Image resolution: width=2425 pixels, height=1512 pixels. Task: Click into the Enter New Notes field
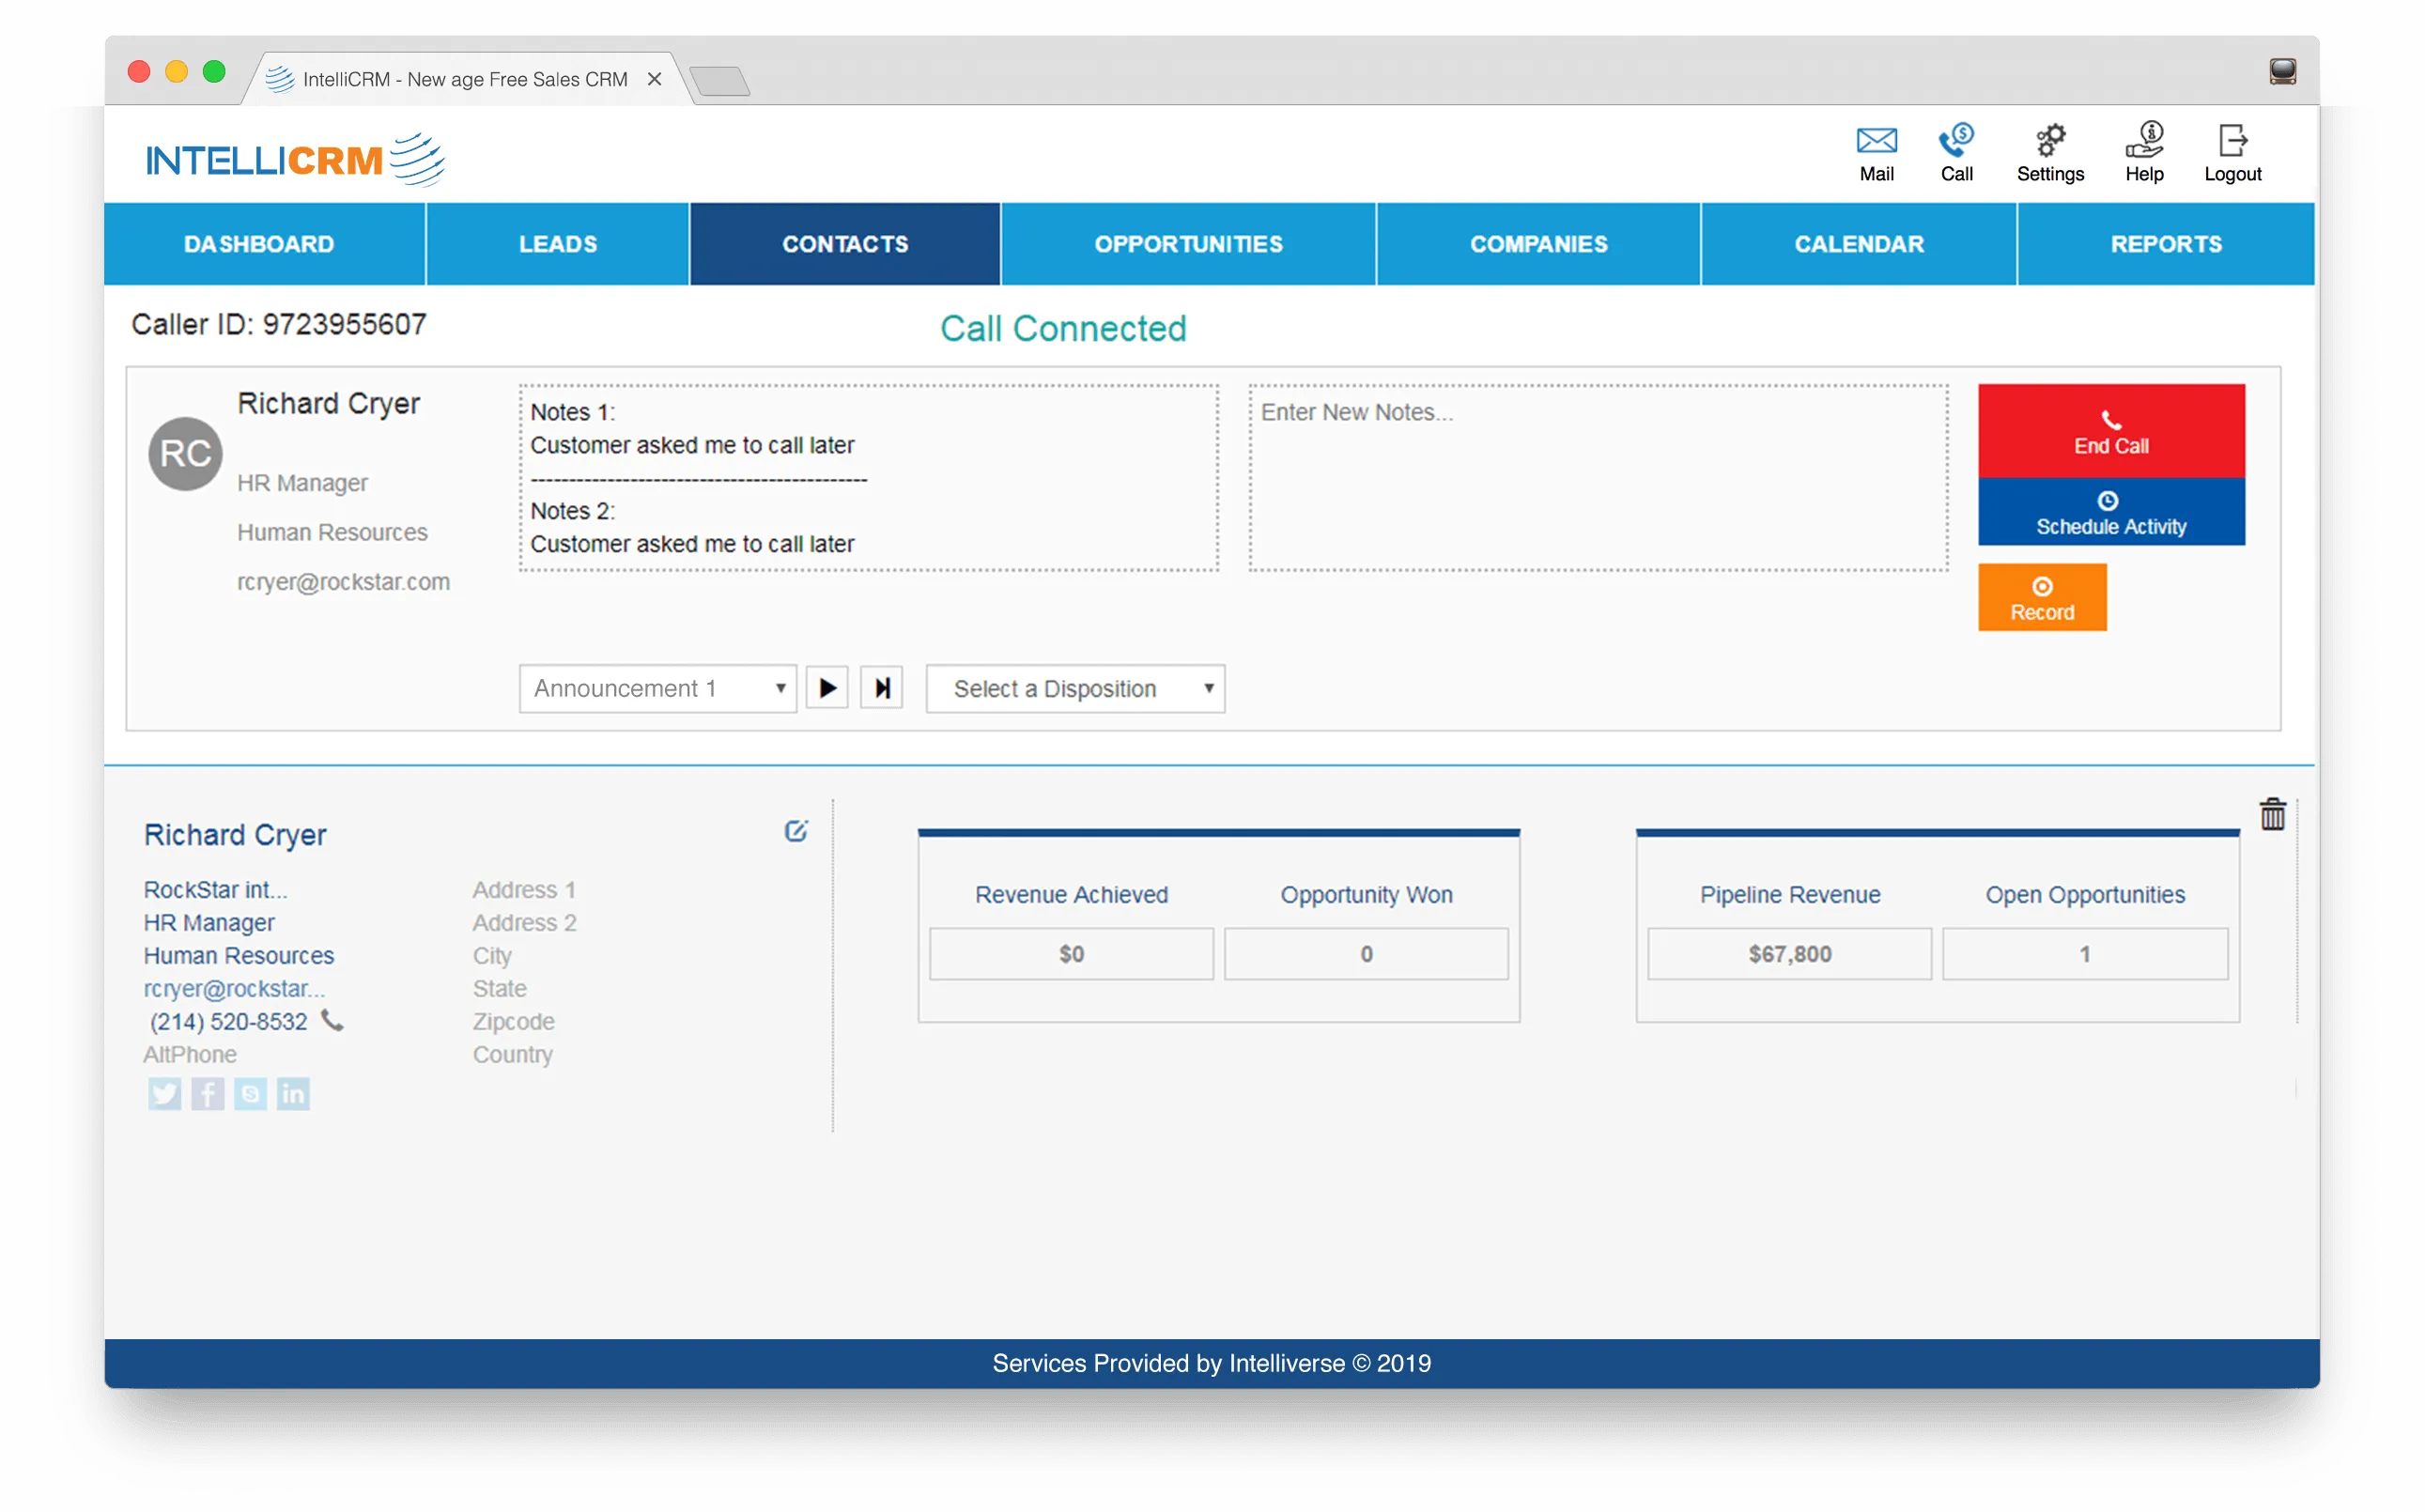(x=1597, y=478)
